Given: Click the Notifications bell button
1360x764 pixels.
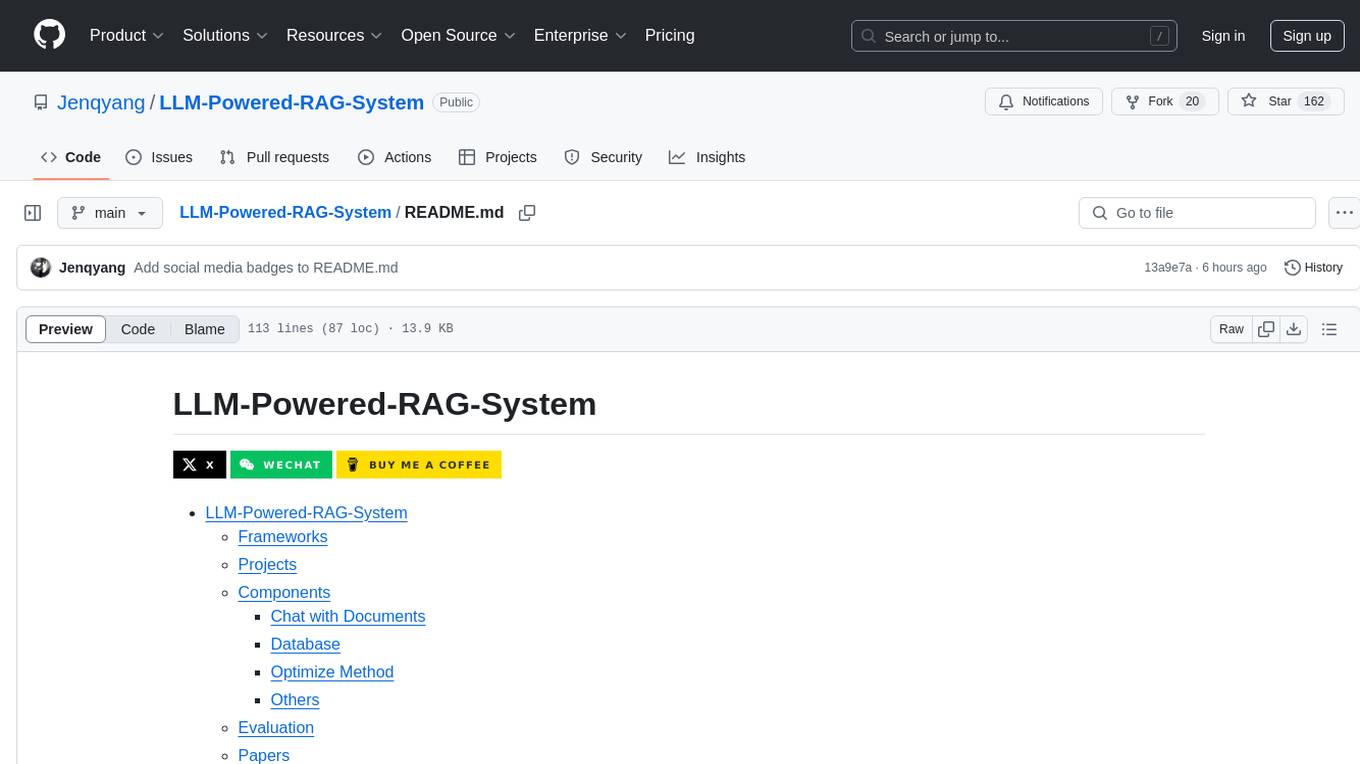Looking at the screenshot, I should (x=1044, y=102).
